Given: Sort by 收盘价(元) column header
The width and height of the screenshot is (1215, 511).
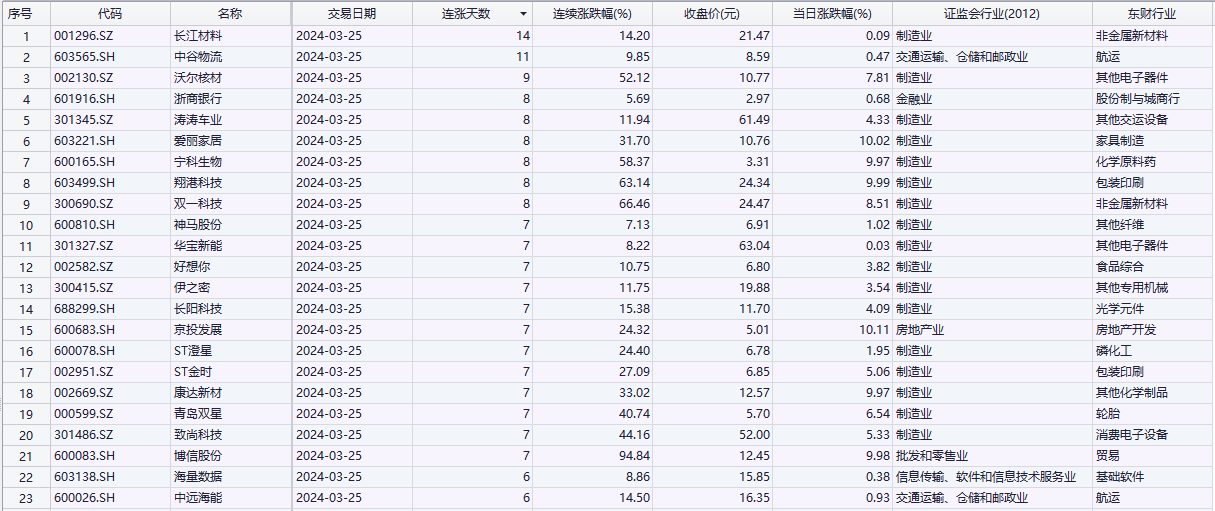Looking at the screenshot, I should [712, 14].
